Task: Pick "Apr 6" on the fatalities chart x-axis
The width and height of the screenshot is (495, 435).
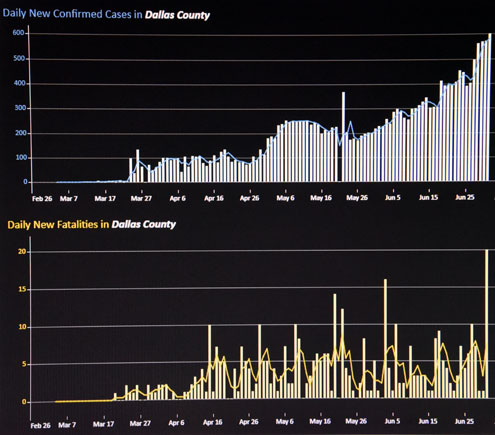Action: click(177, 423)
